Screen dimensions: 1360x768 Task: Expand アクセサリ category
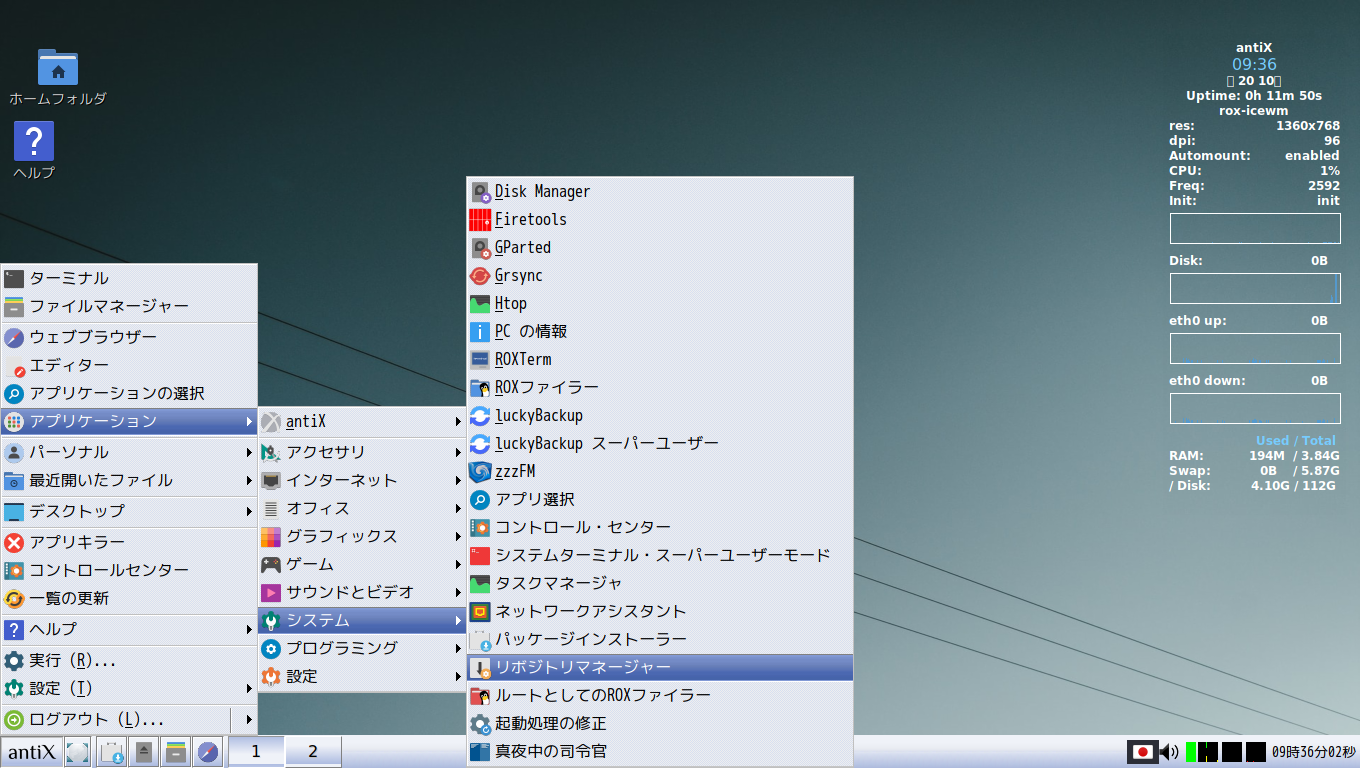click(x=362, y=453)
